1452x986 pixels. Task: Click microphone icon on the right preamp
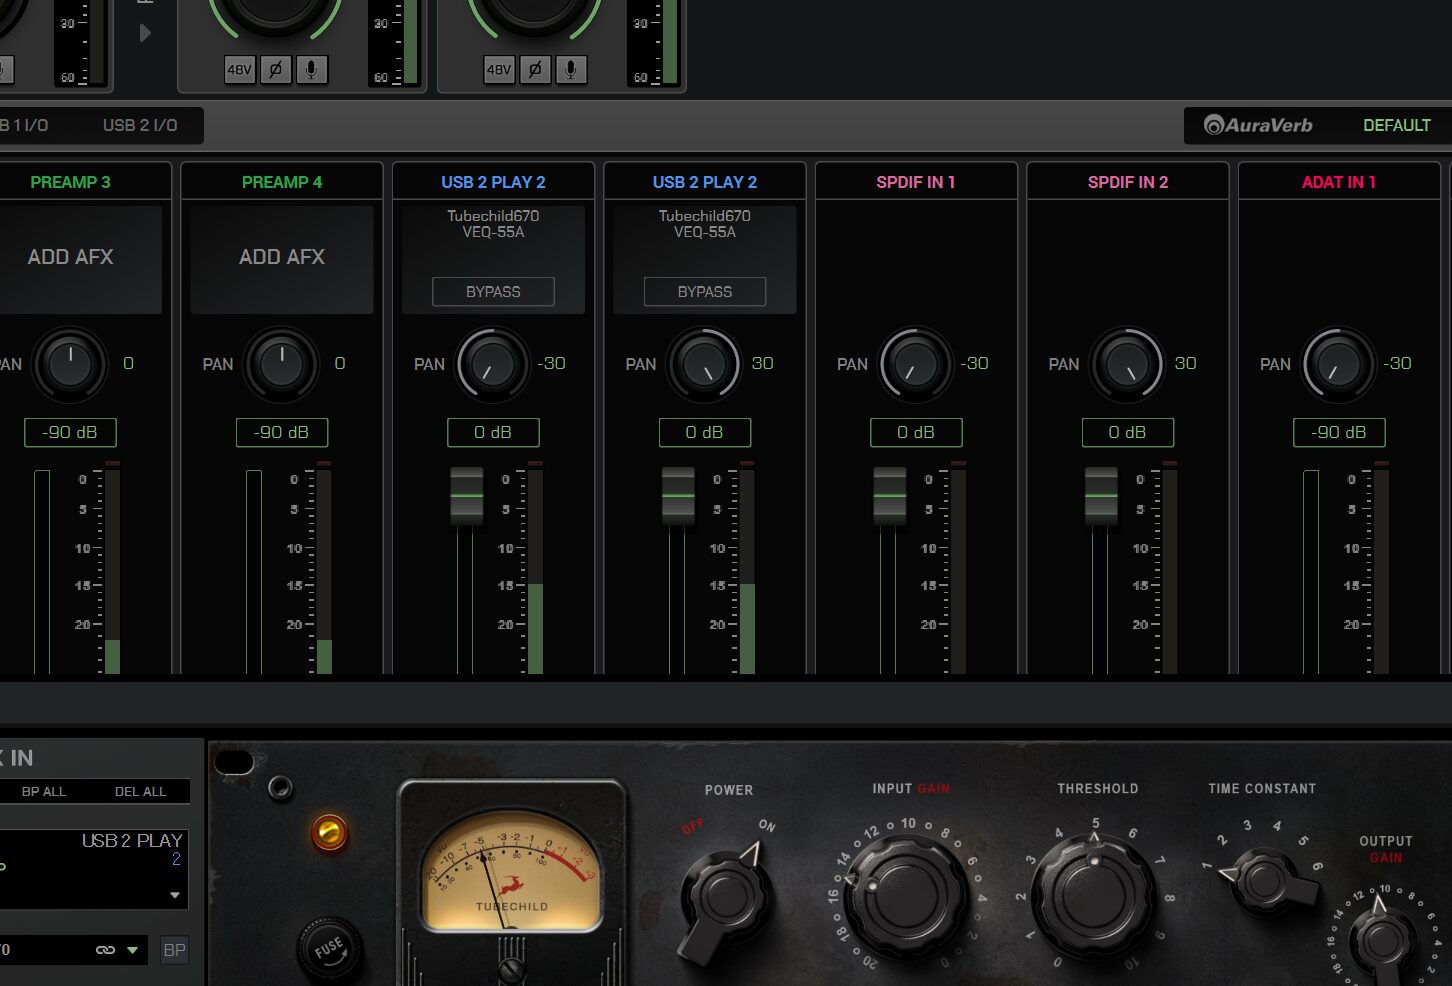(x=571, y=69)
